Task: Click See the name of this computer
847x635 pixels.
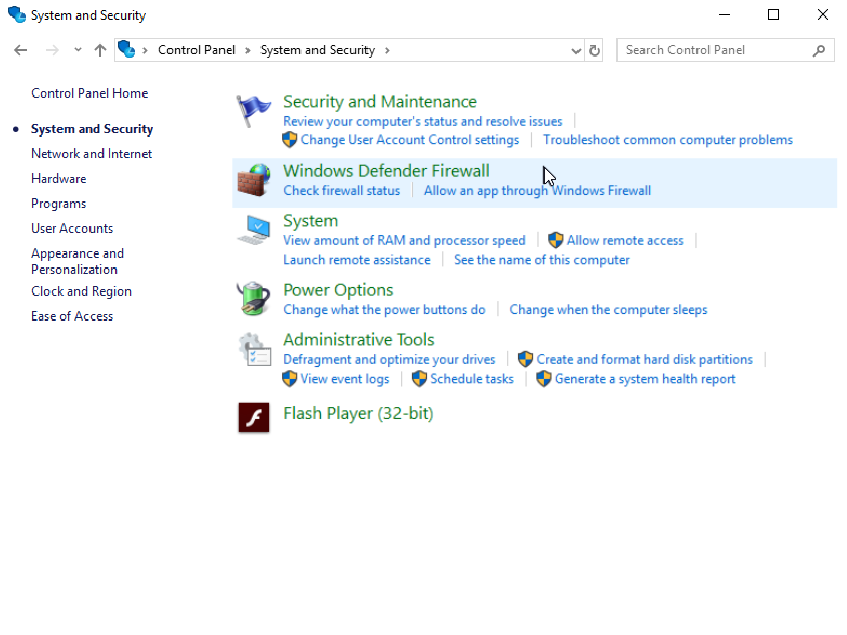Action: pos(542,260)
